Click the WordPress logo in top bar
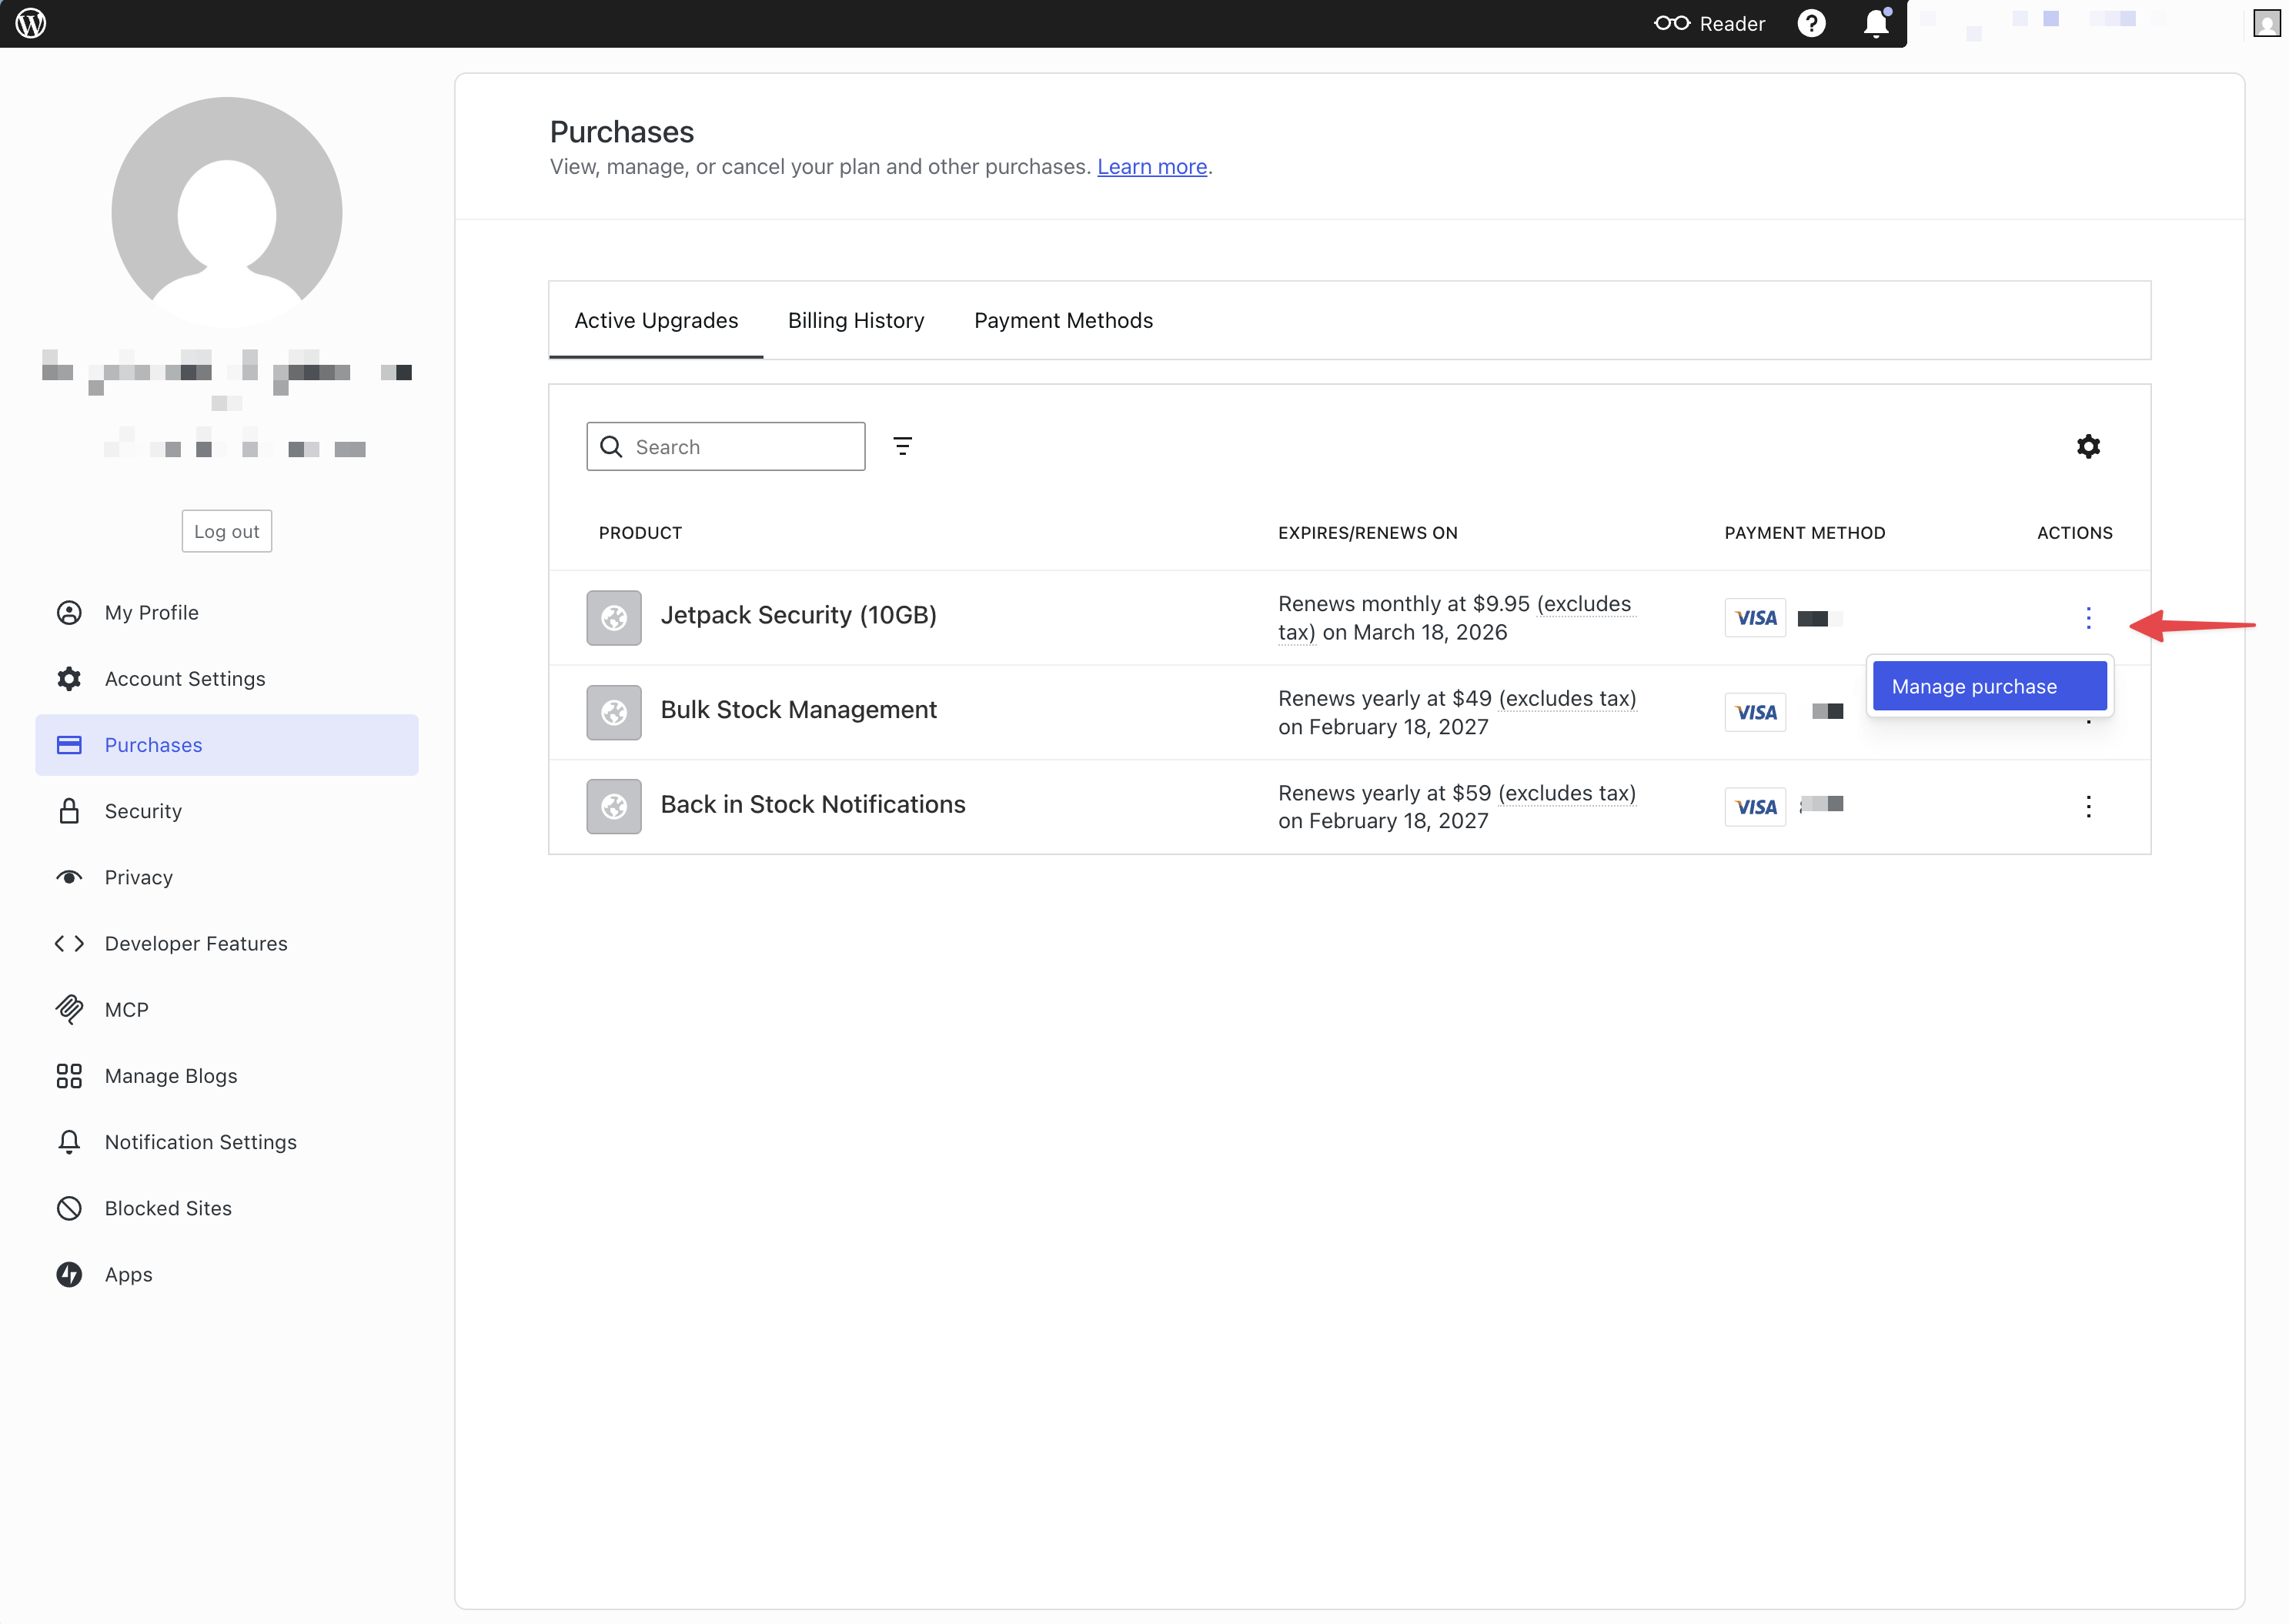 click(31, 23)
